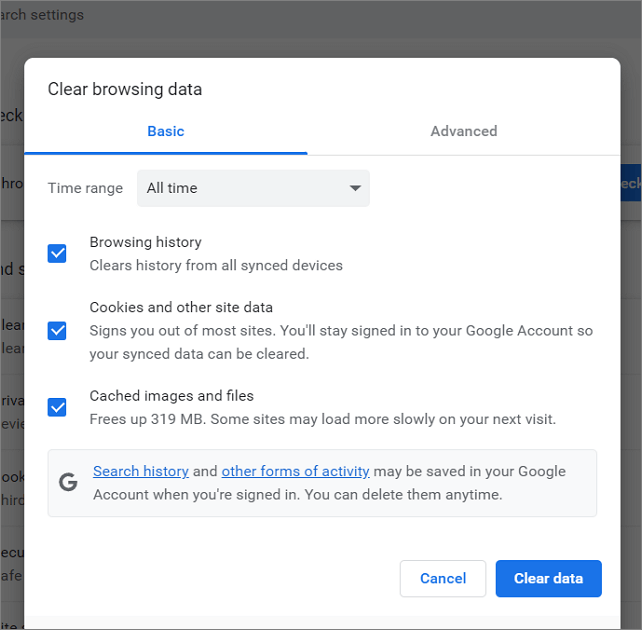Click the Time range dropdown arrow
The image size is (642, 630).
coord(355,188)
